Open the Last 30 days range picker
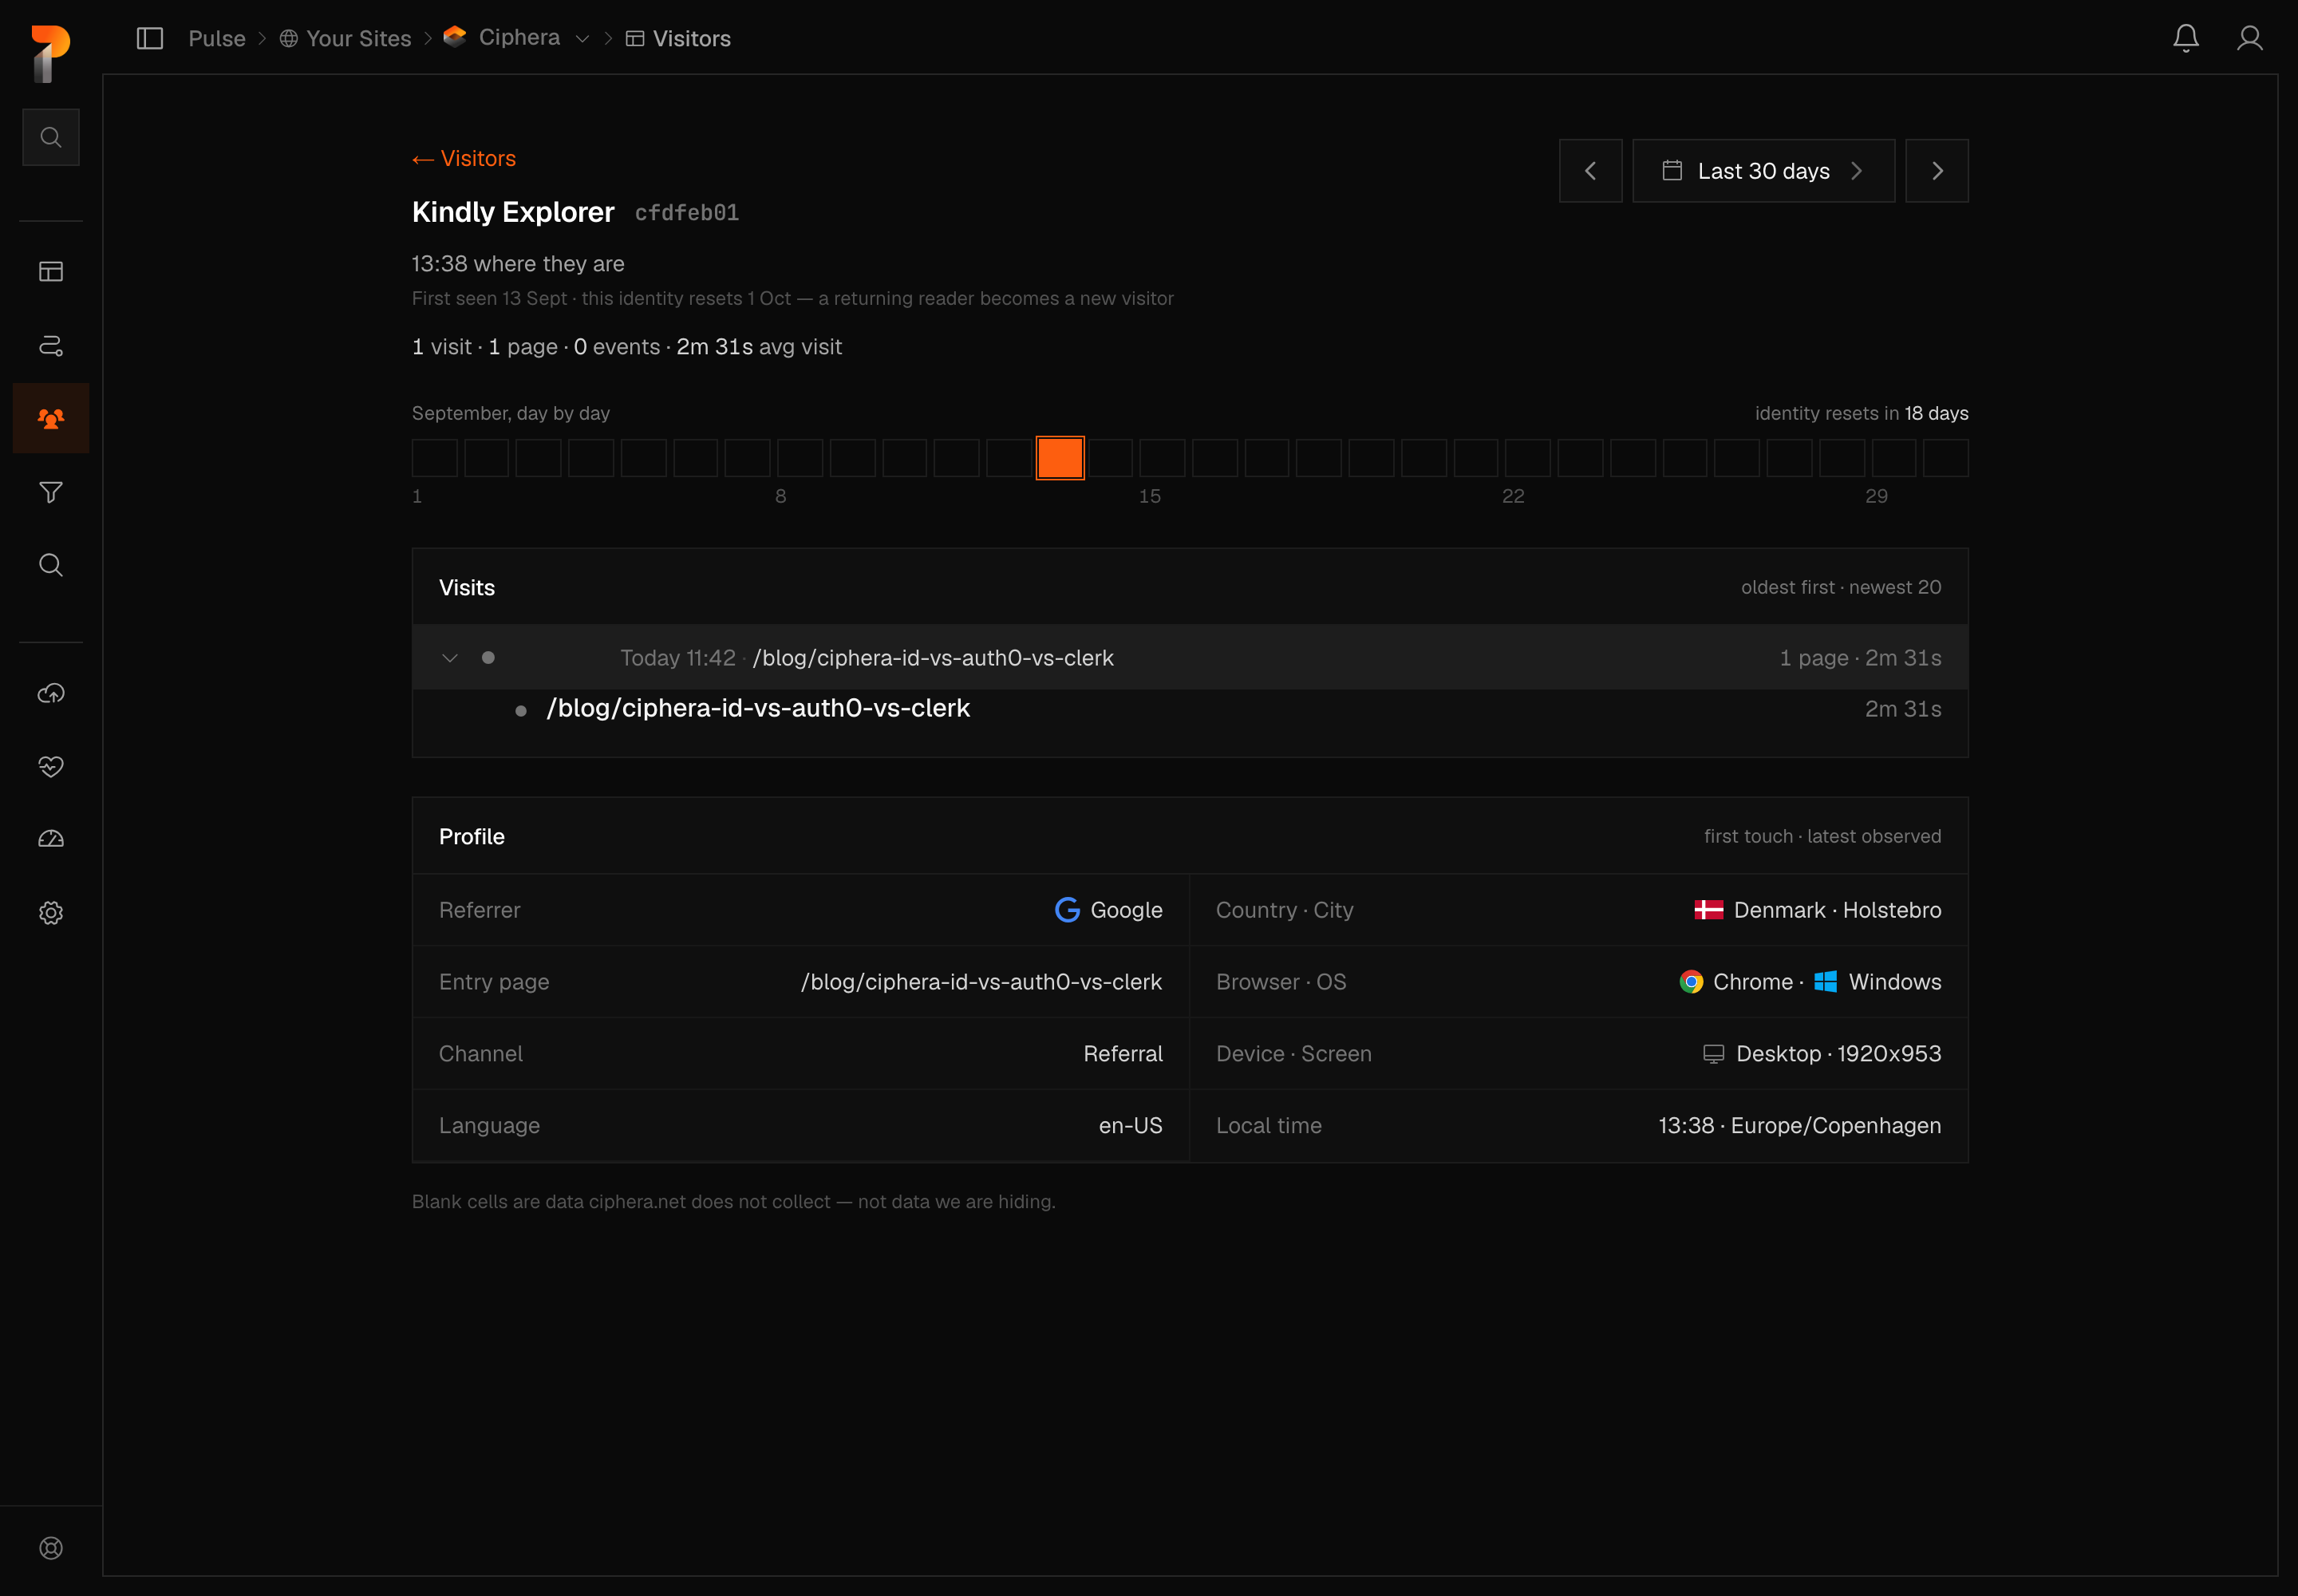 1764,171
